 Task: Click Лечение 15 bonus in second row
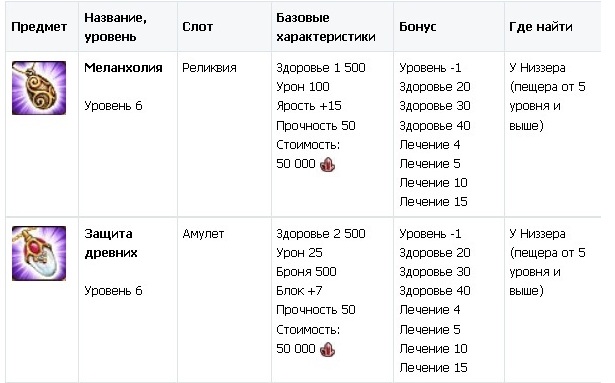tap(433, 367)
